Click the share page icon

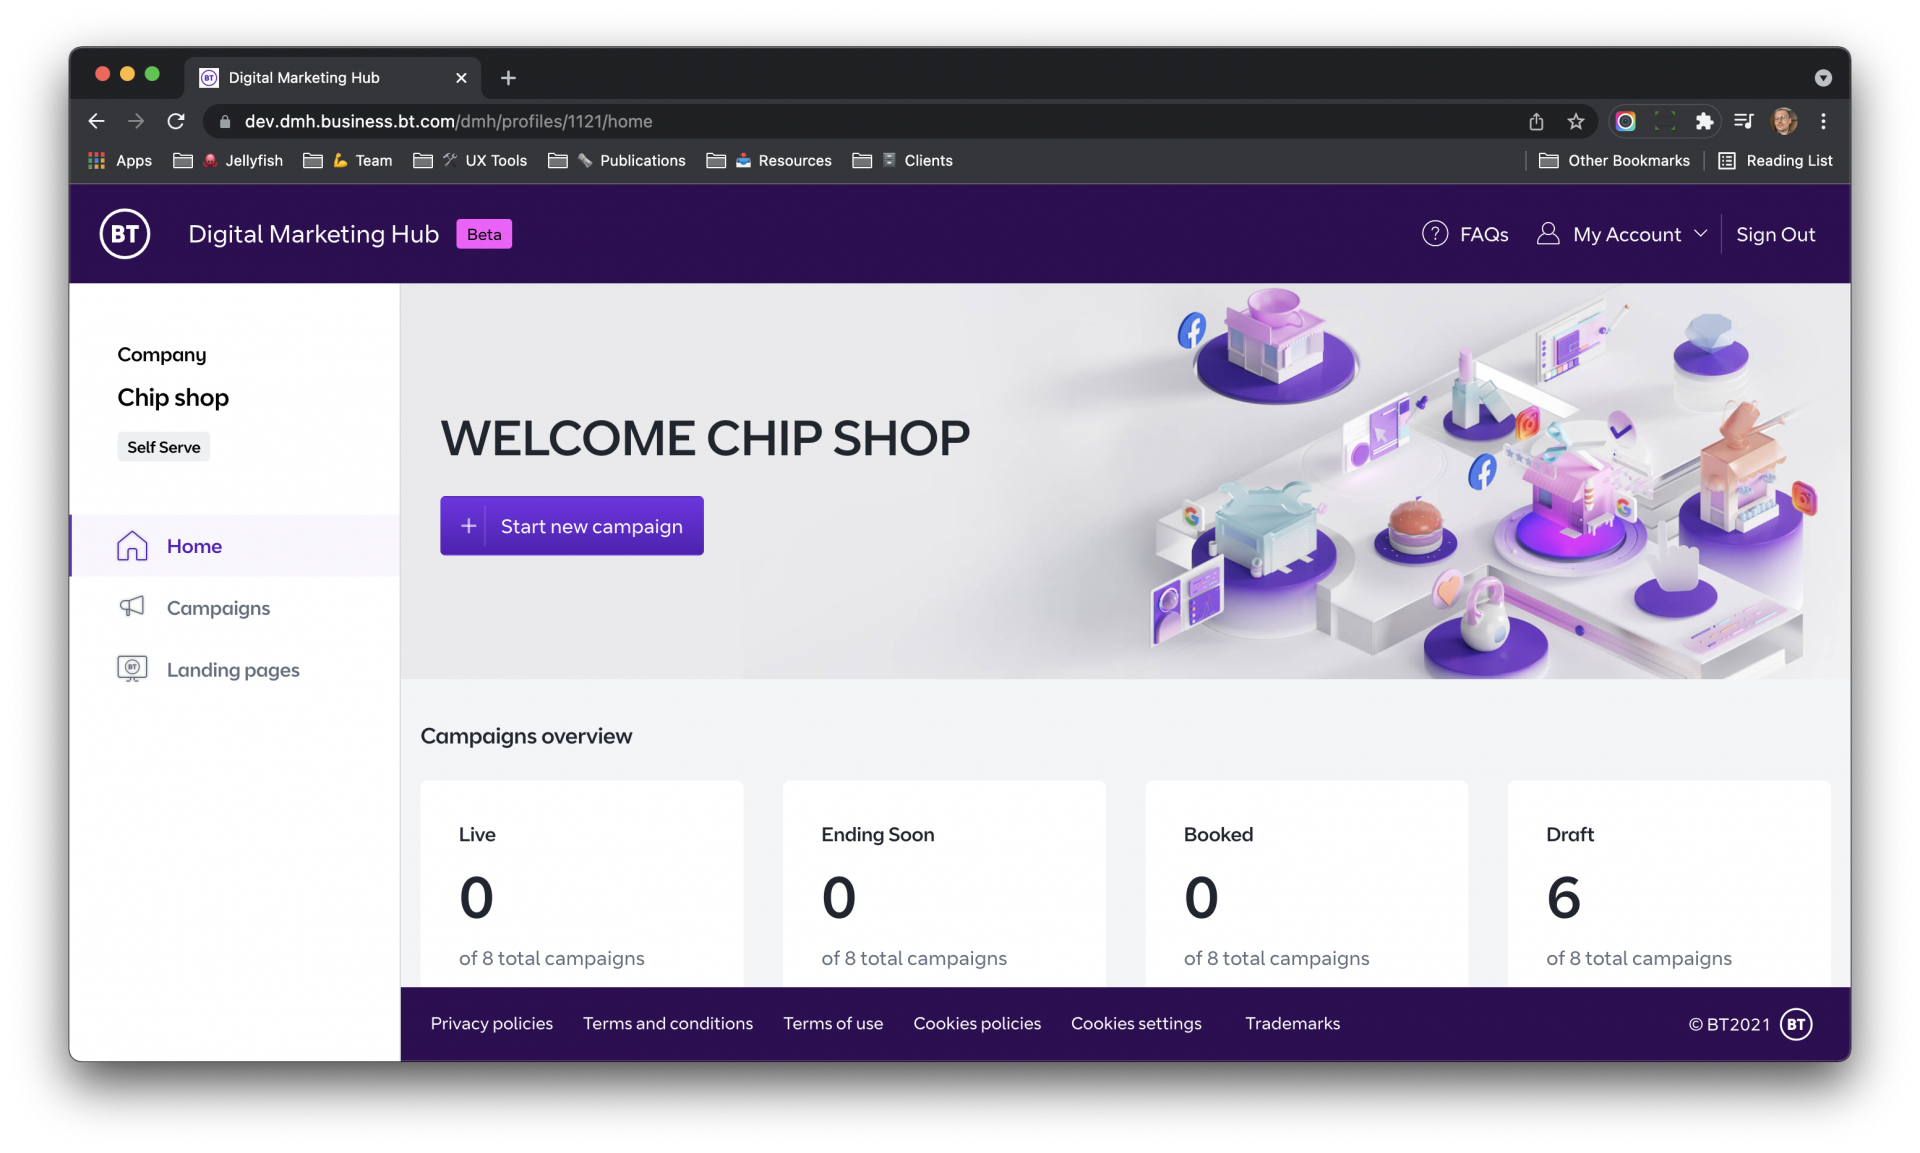click(x=1536, y=121)
